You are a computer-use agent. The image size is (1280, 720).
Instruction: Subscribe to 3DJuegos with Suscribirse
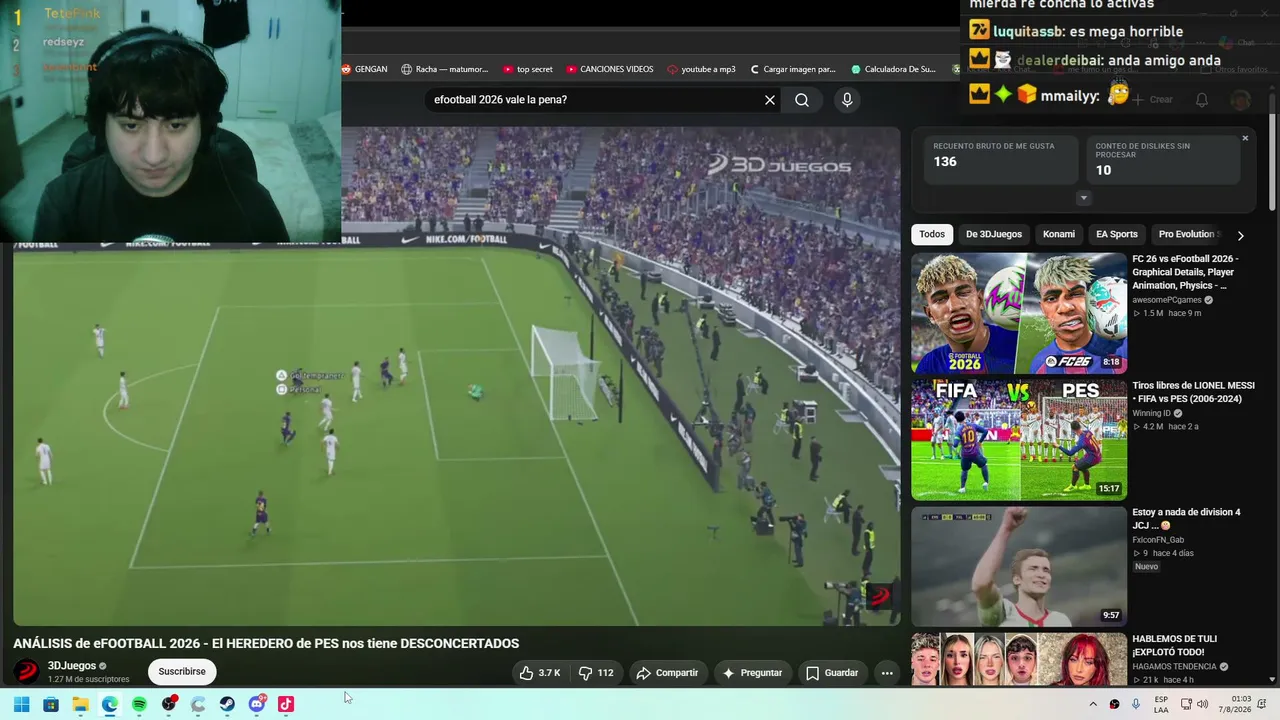pos(182,672)
